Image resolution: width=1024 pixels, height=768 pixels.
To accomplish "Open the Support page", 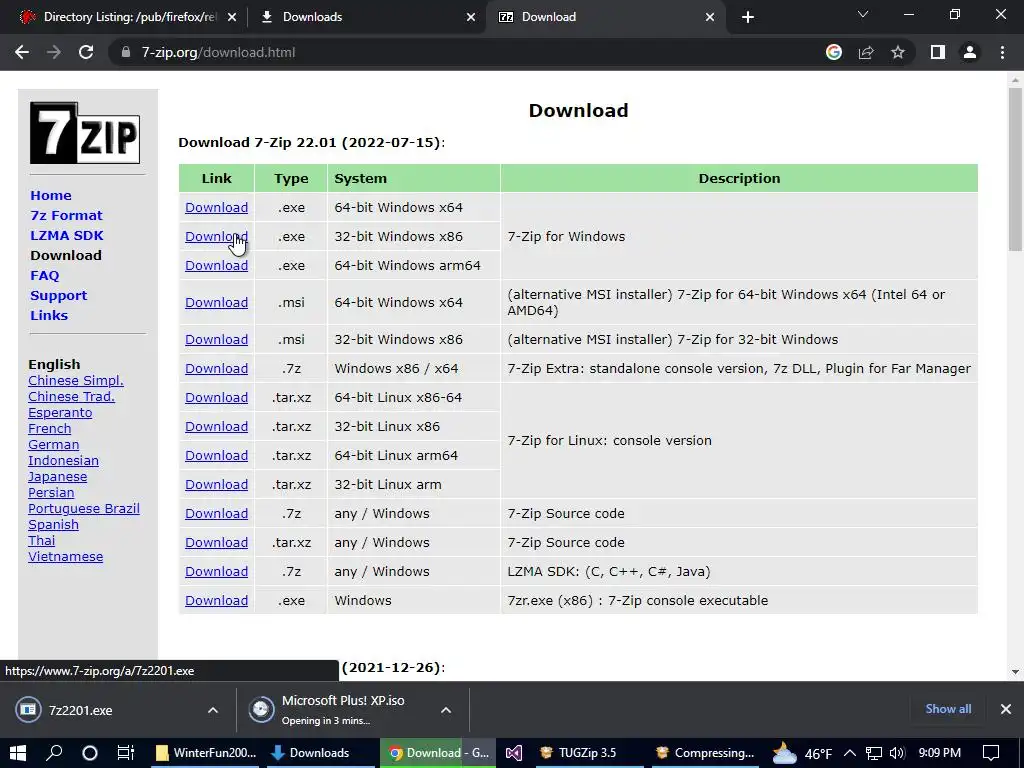I will [x=58, y=295].
